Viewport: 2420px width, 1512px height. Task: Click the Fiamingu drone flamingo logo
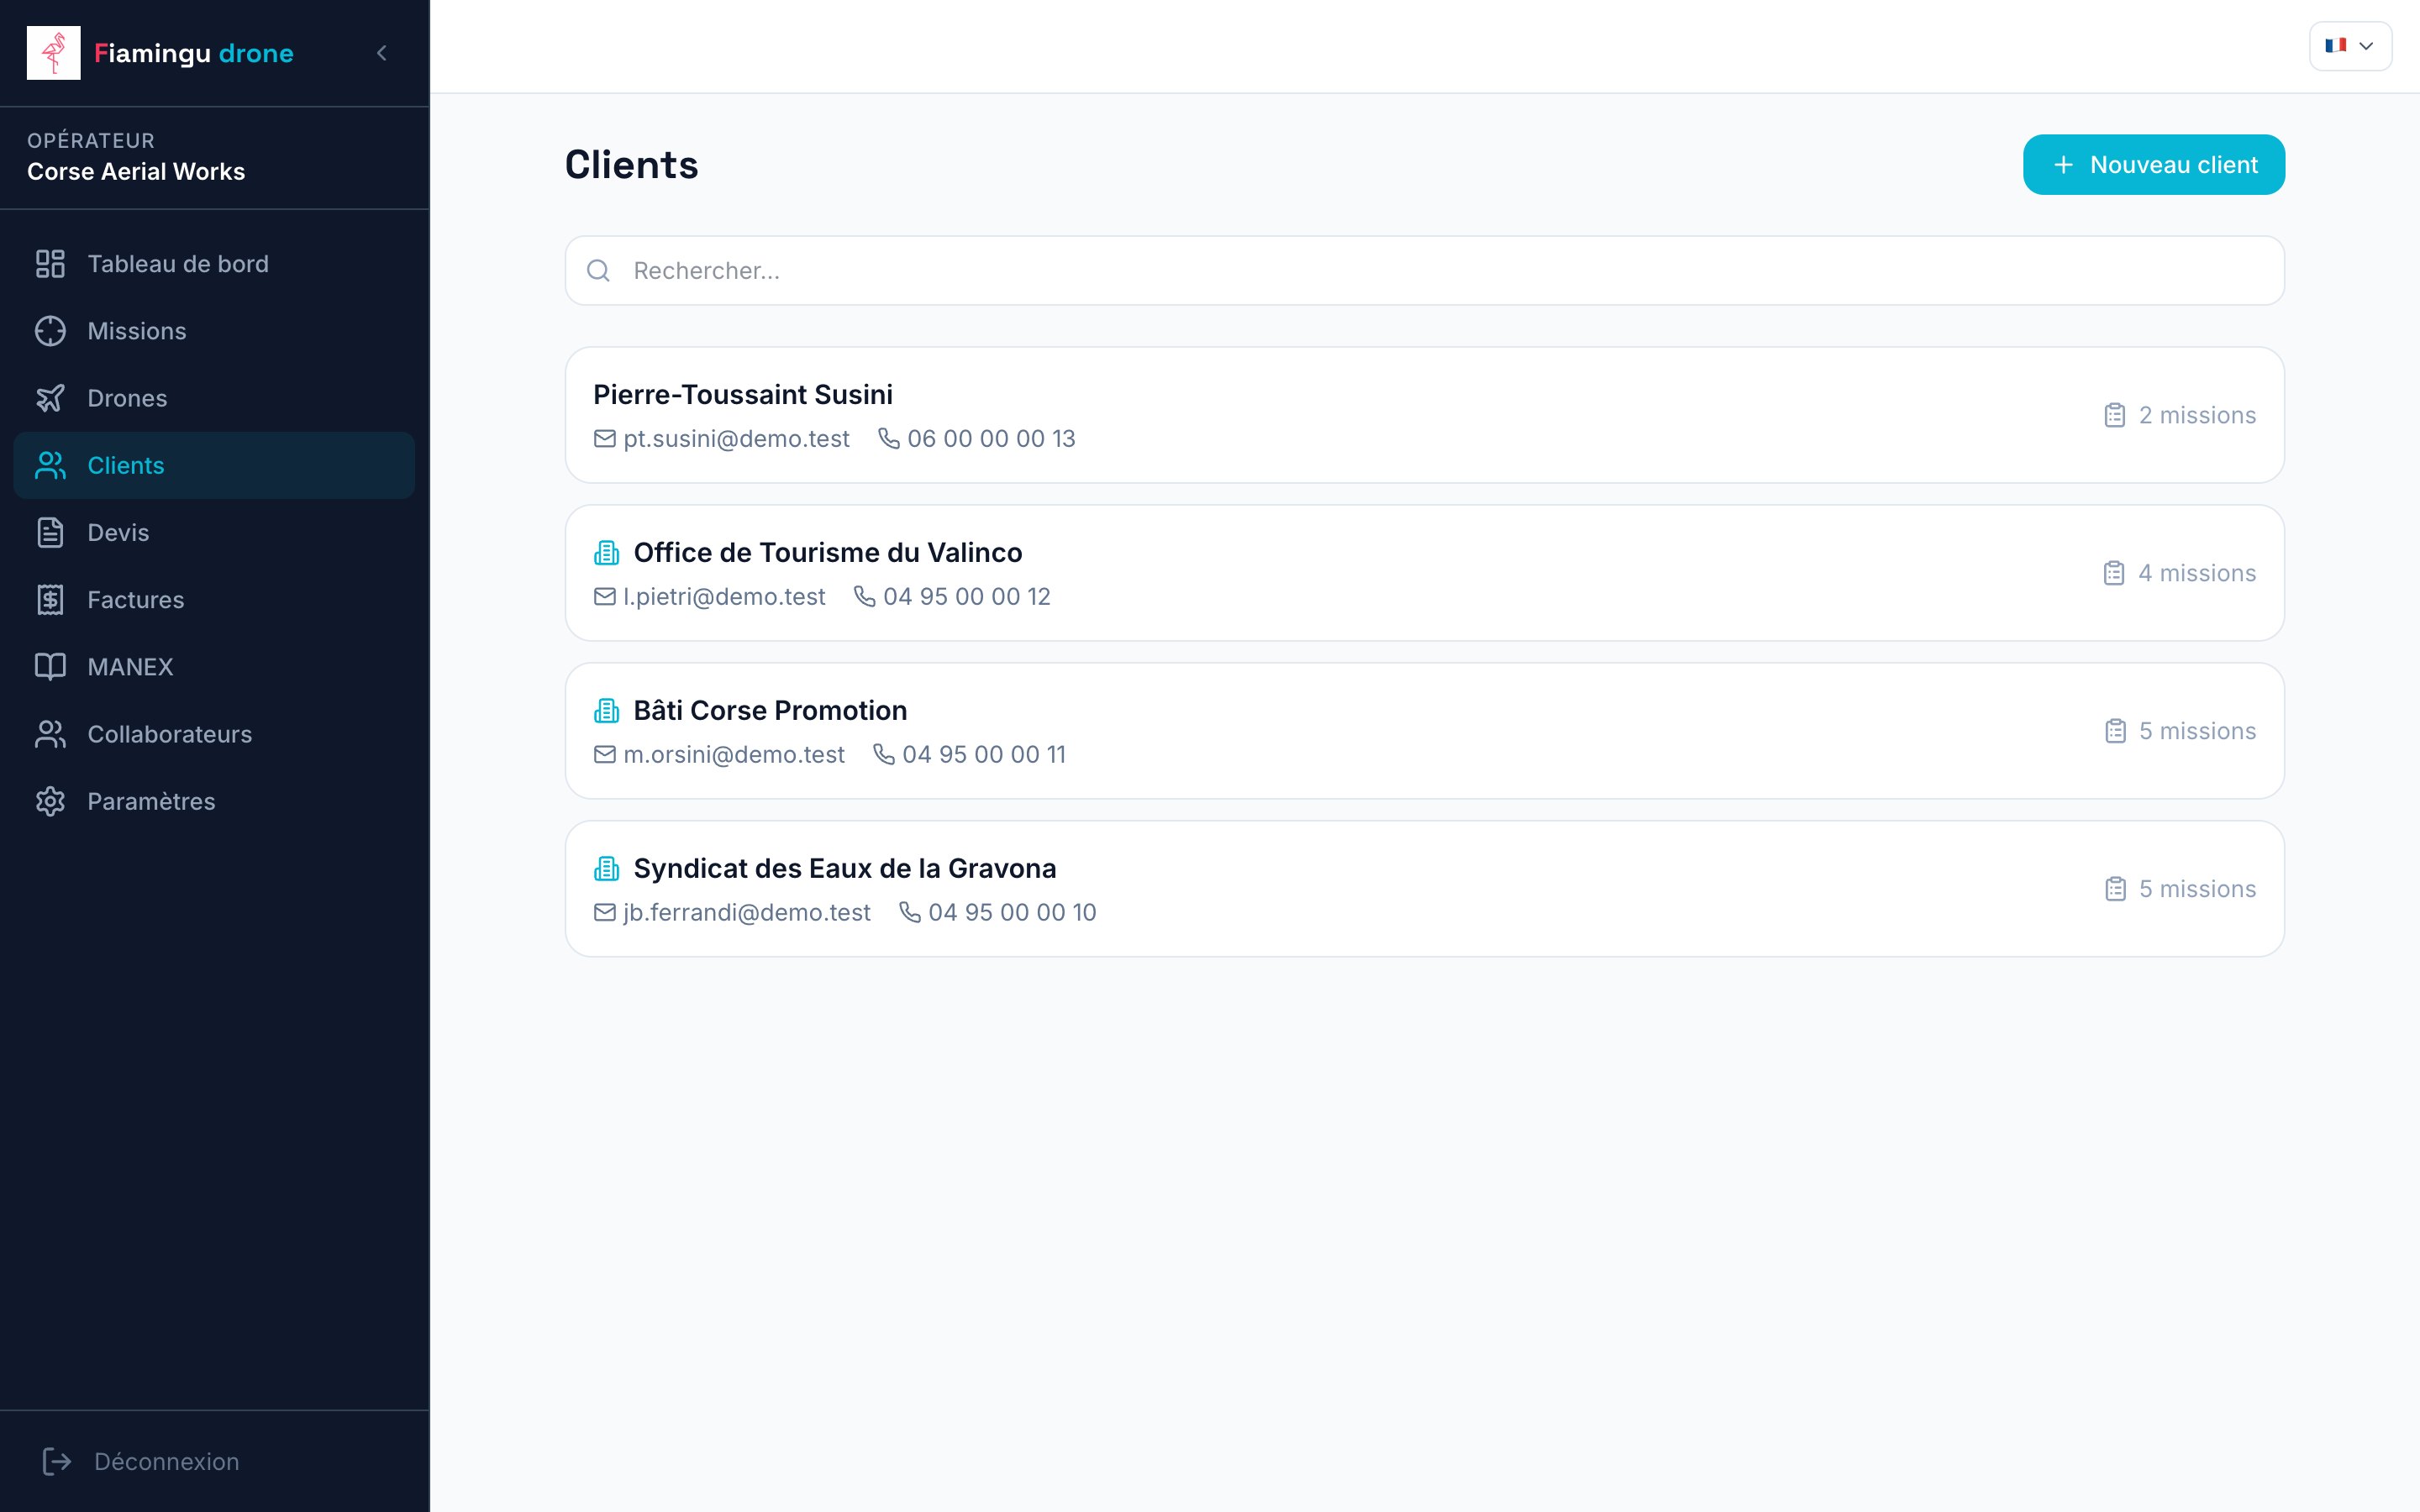[53, 53]
